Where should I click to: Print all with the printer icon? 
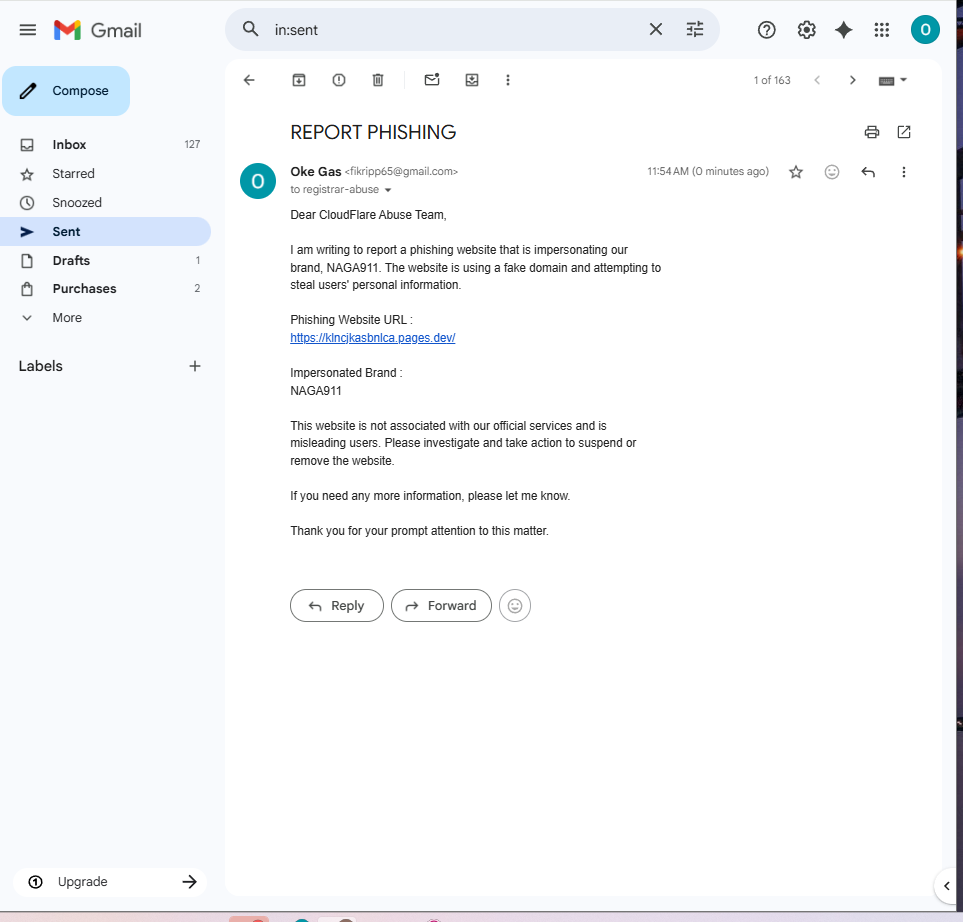tap(871, 132)
